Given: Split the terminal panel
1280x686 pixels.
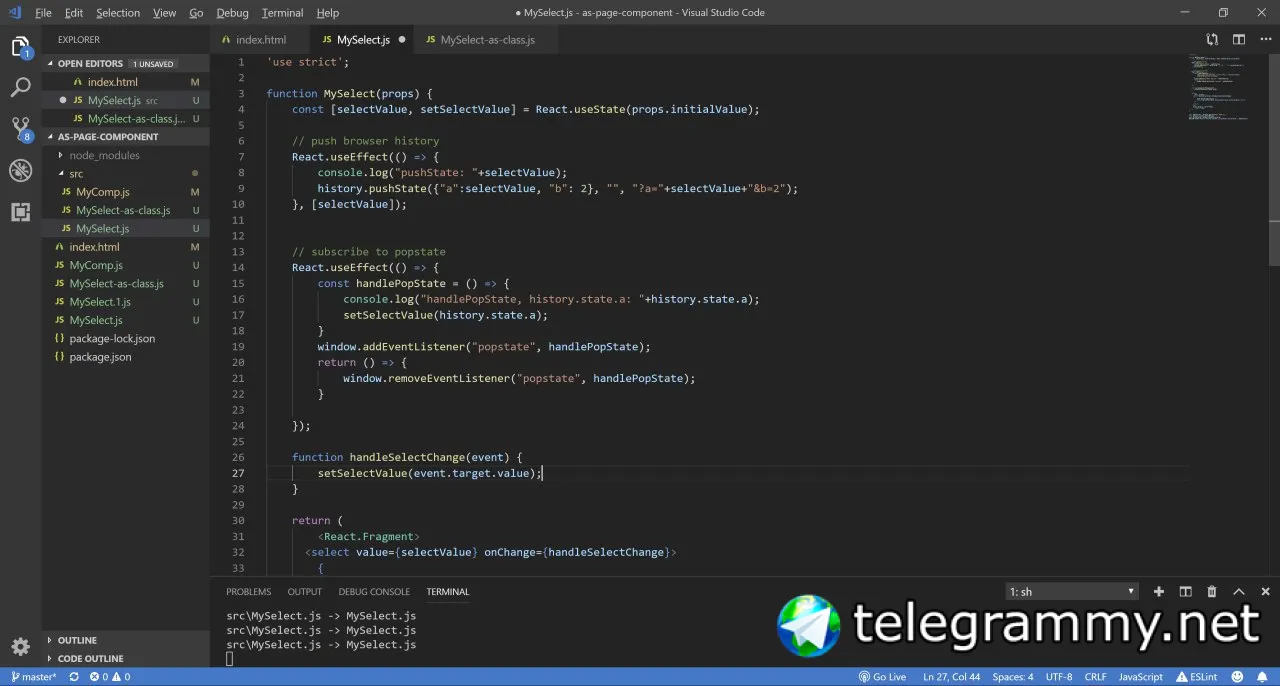Looking at the screenshot, I should (x=1185, y=592).
